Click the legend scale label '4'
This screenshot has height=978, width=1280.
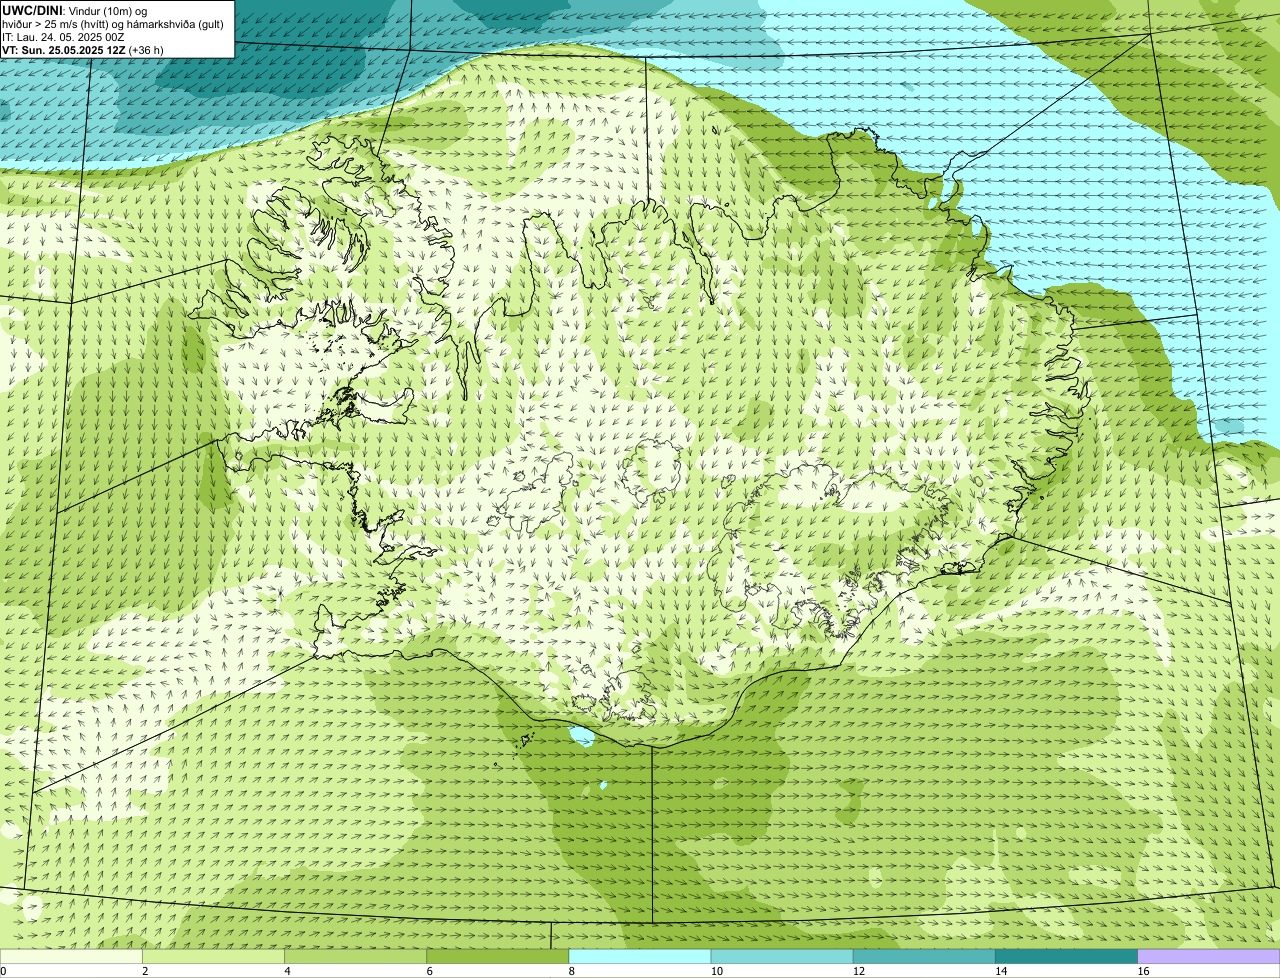click(287, 971)
